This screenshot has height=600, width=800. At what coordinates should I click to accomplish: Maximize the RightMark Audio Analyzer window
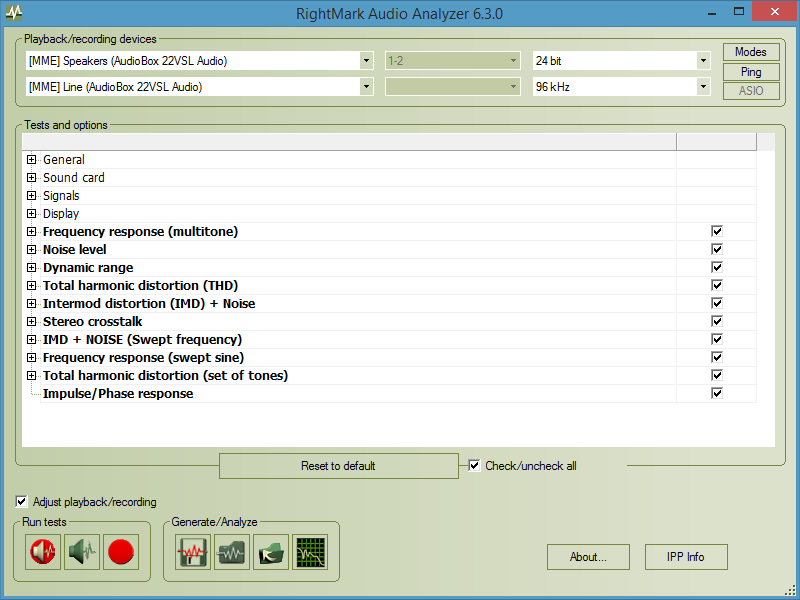point(738,12)
